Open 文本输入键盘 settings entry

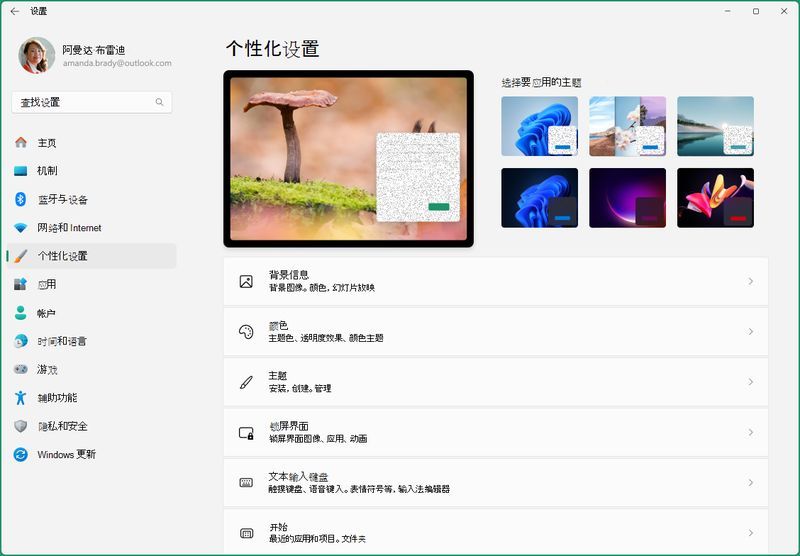(x=495, y=483)
